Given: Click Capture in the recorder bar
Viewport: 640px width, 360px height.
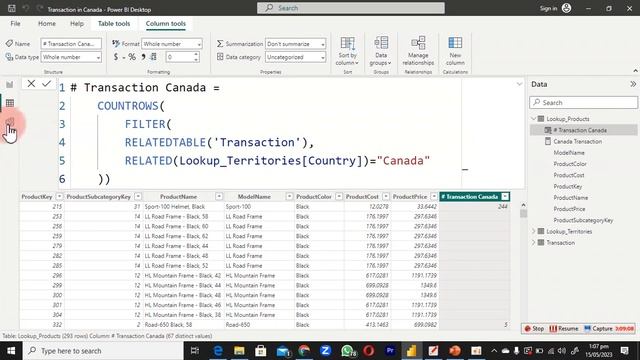Looking at the screenshot, I should (x=598, y=329).
